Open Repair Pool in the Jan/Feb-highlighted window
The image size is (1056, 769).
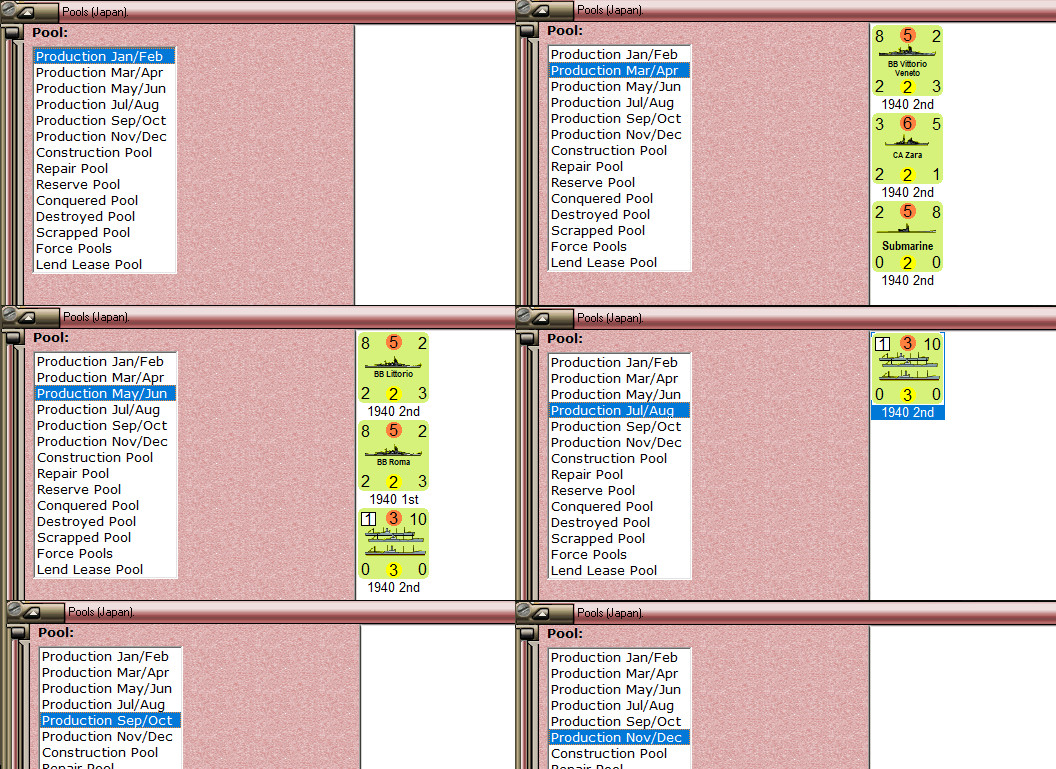(x=104, y=168)
